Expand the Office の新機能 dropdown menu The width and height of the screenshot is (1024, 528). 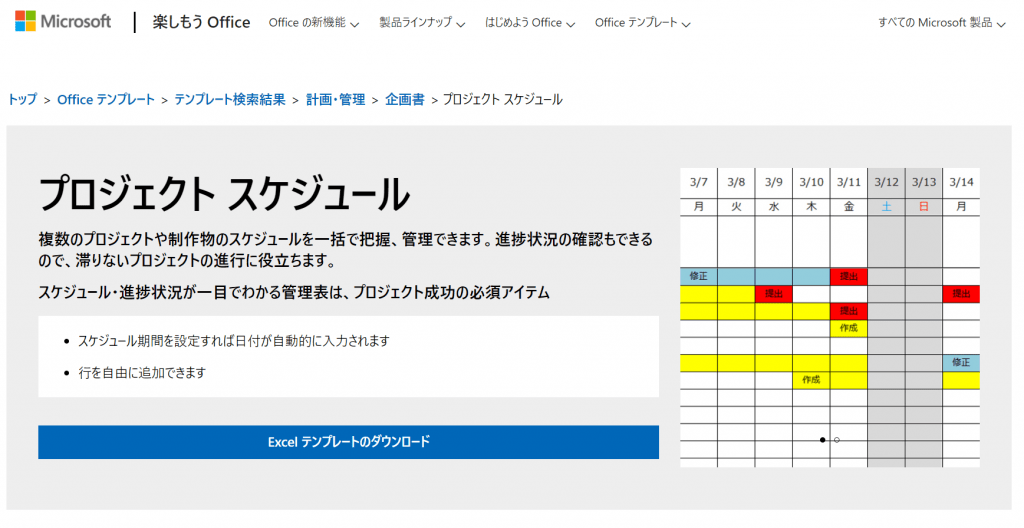(x=313, y=22)
